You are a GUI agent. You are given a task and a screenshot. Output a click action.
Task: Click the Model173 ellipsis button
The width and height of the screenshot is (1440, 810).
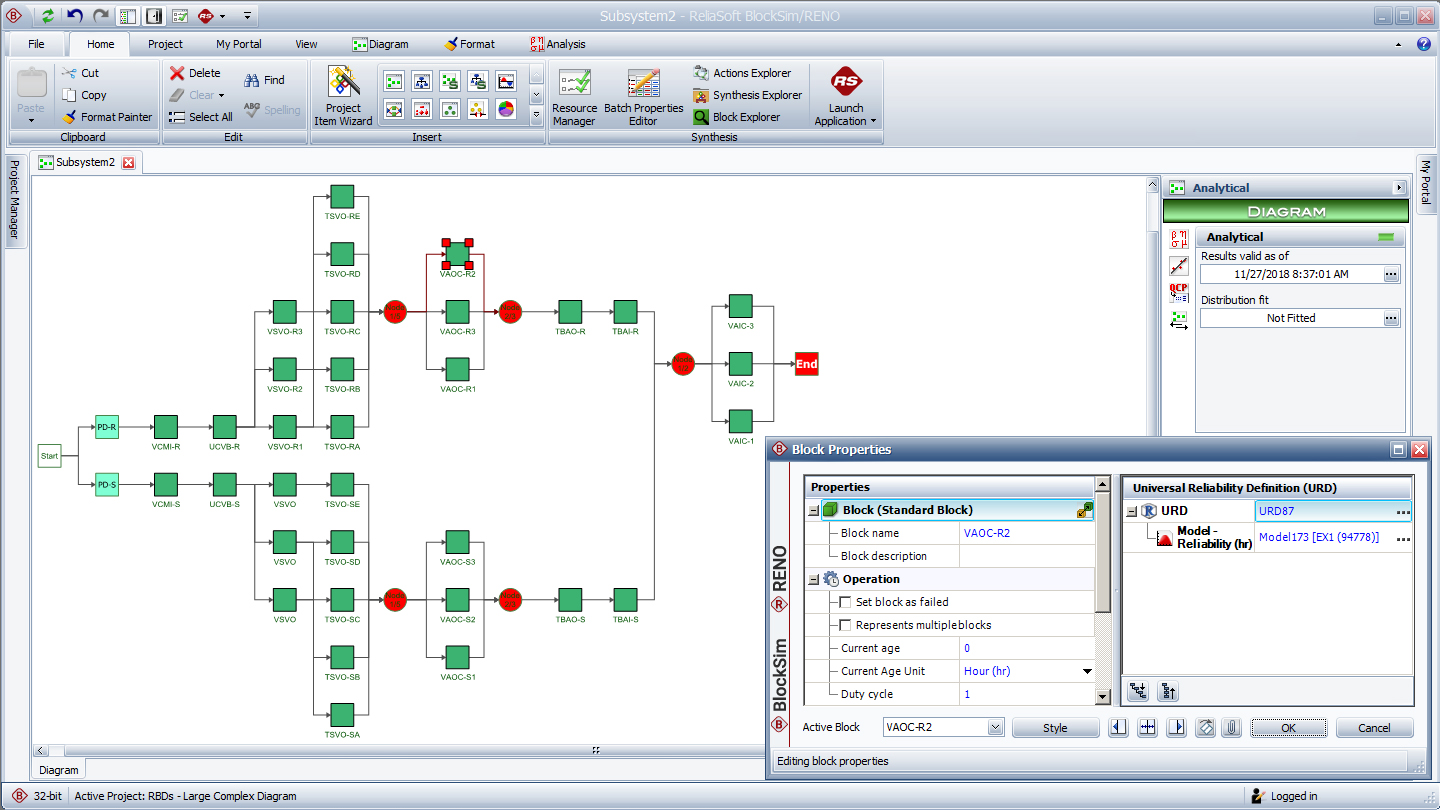[1403, 538]
